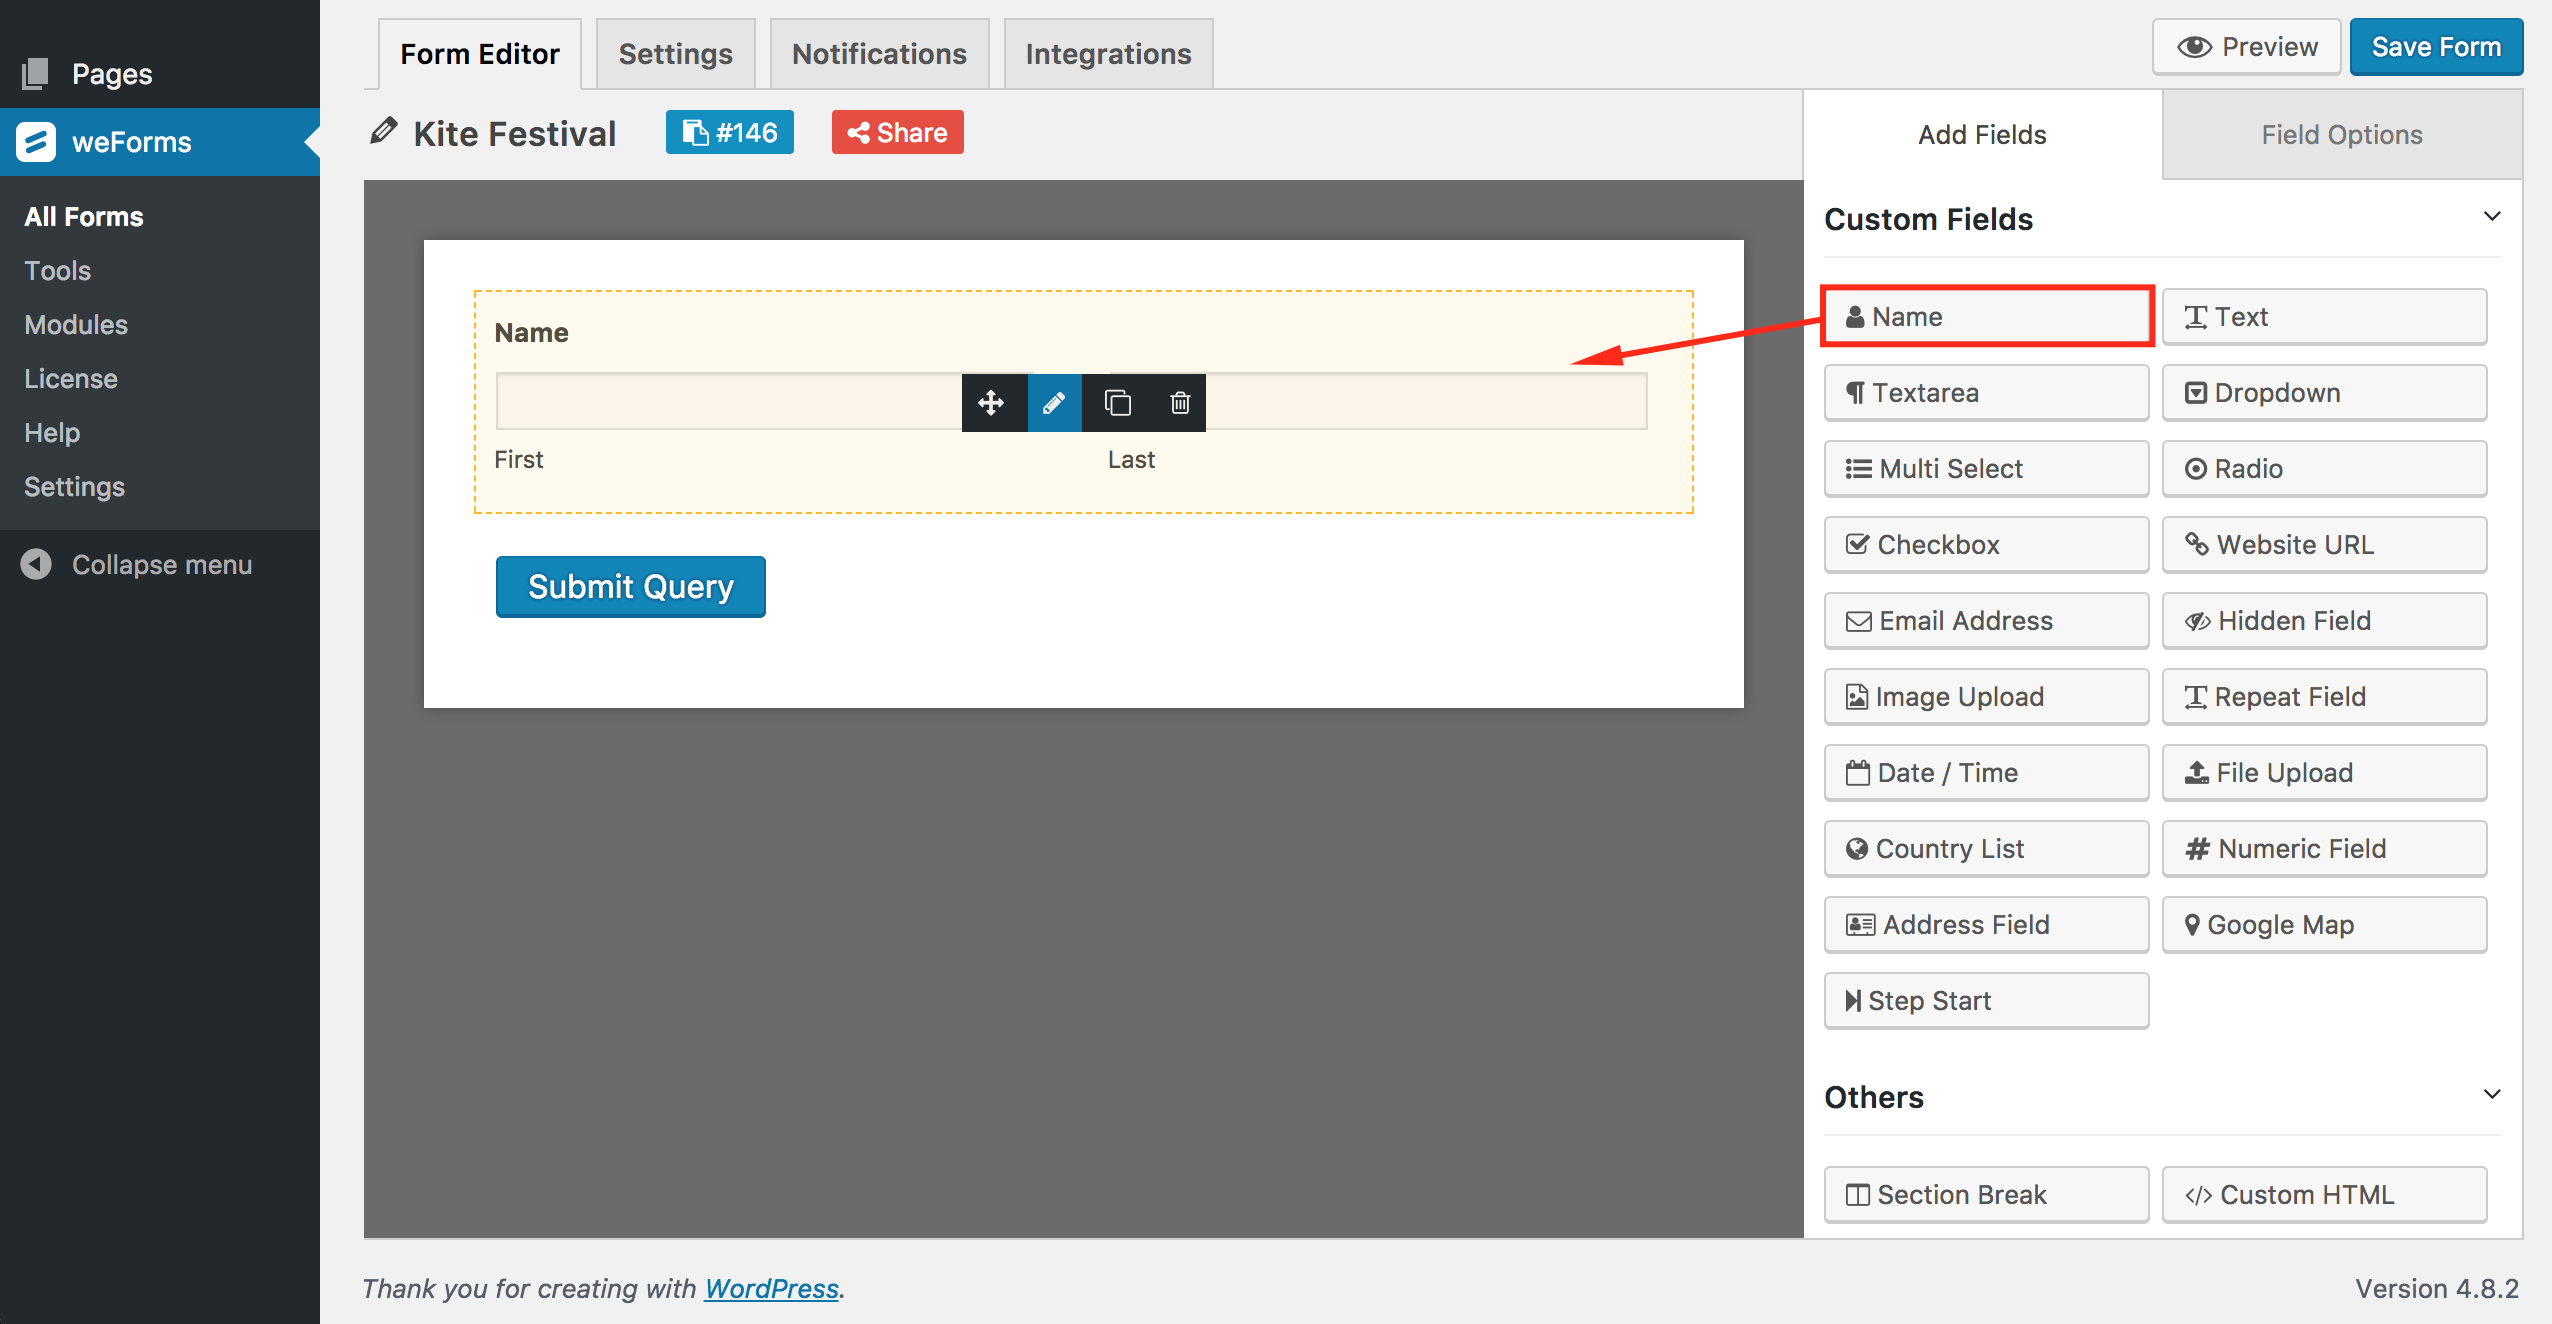Select the Checkbox field type
Viewport: 2552px width, 1324px height.
(x=1985, y=544)
